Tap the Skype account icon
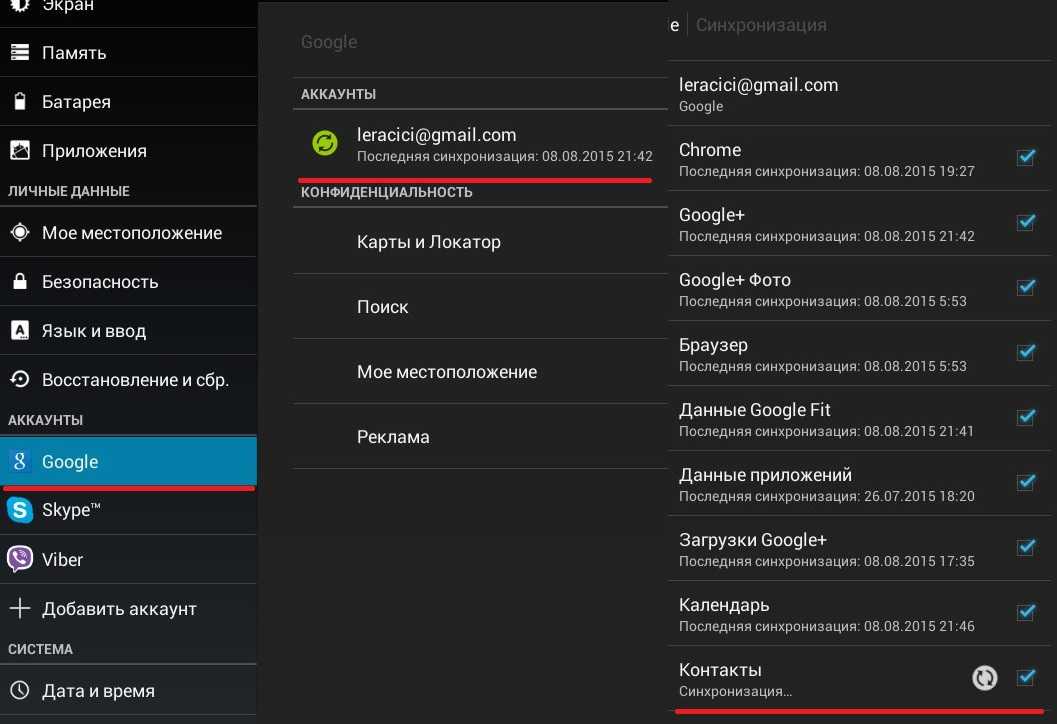This screenshot has height=724, width=1057. [19, 511]
